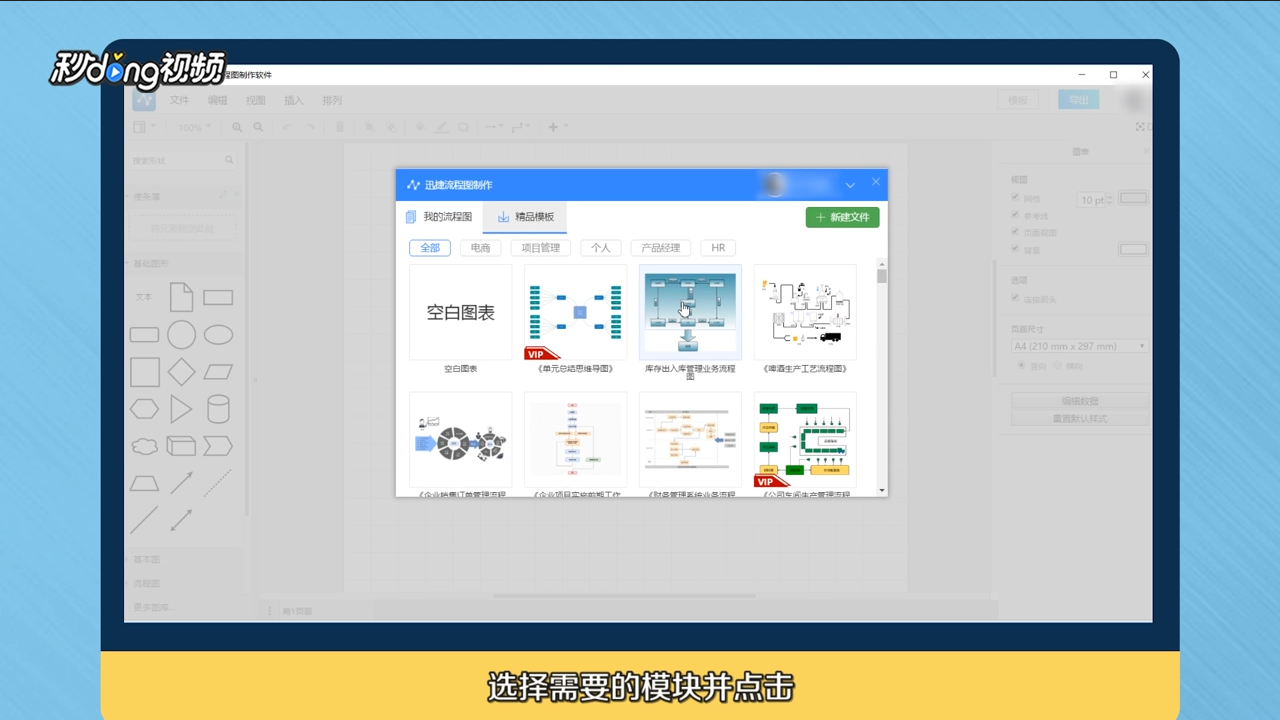Click the 导出 export button

(x=1078, y=100)
